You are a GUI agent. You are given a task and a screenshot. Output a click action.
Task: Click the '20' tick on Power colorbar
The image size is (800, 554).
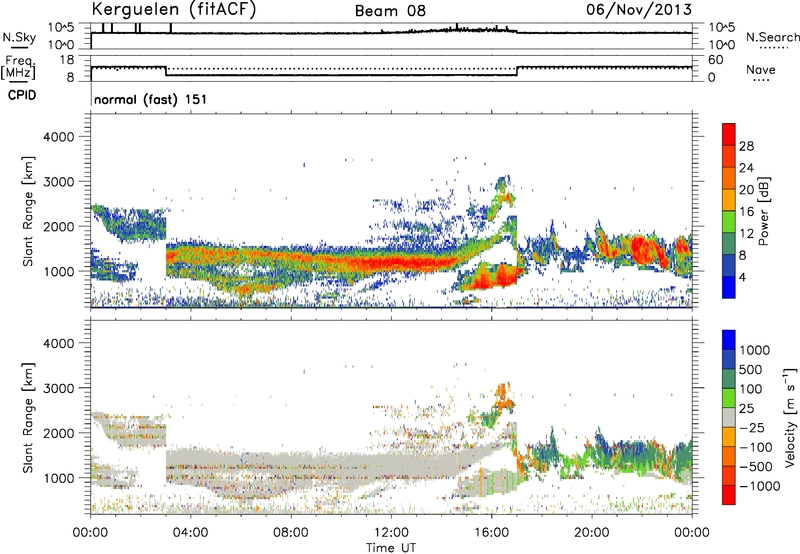(x=746, y=190)
